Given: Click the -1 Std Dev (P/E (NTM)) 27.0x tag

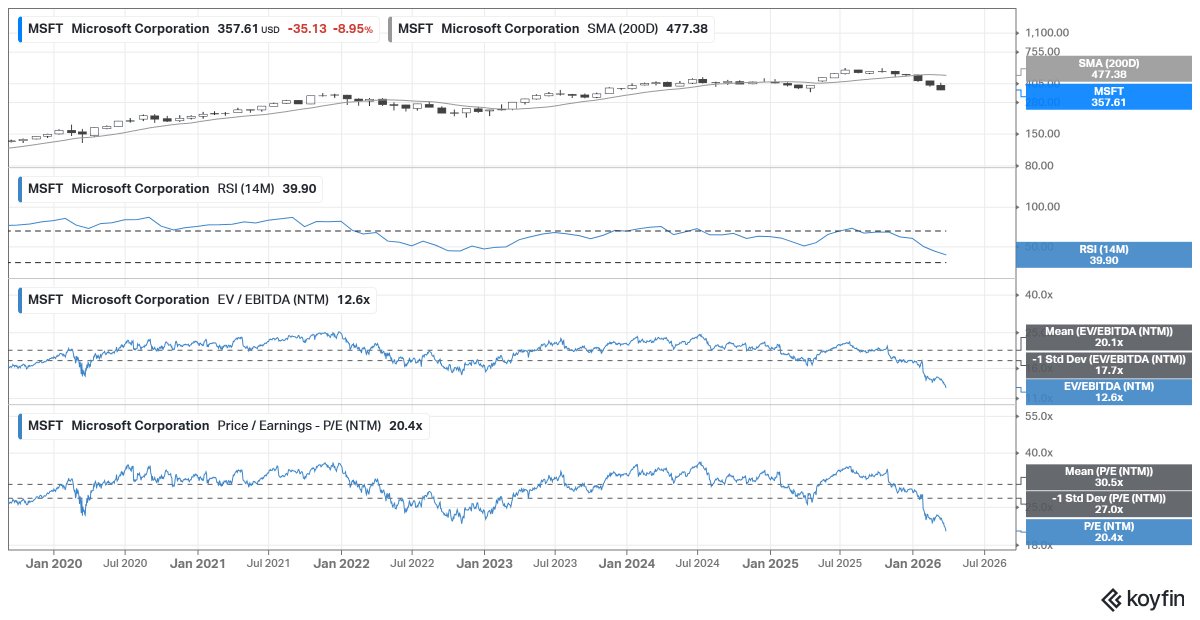Looking at the screenshot, I should (1109, 504).
